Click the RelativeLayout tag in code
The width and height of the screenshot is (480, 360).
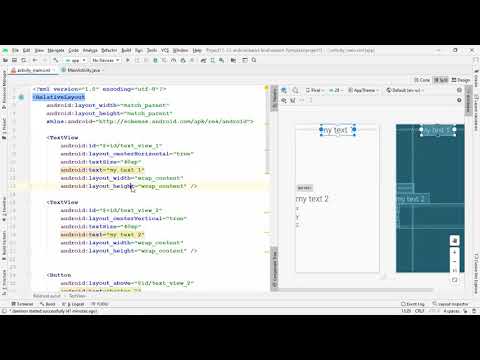pyautogui.click(x=59, y=97)
